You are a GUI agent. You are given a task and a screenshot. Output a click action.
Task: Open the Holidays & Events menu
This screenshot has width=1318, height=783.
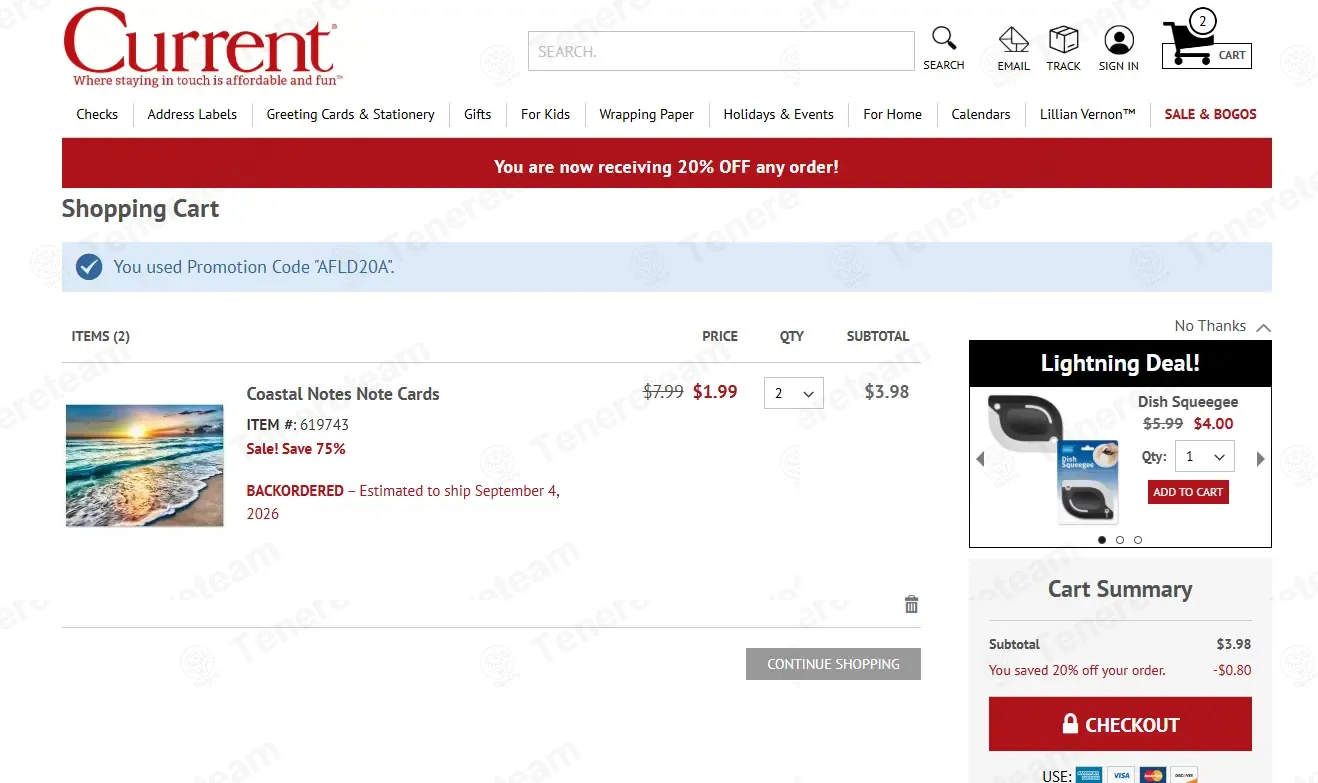point(778,114)
